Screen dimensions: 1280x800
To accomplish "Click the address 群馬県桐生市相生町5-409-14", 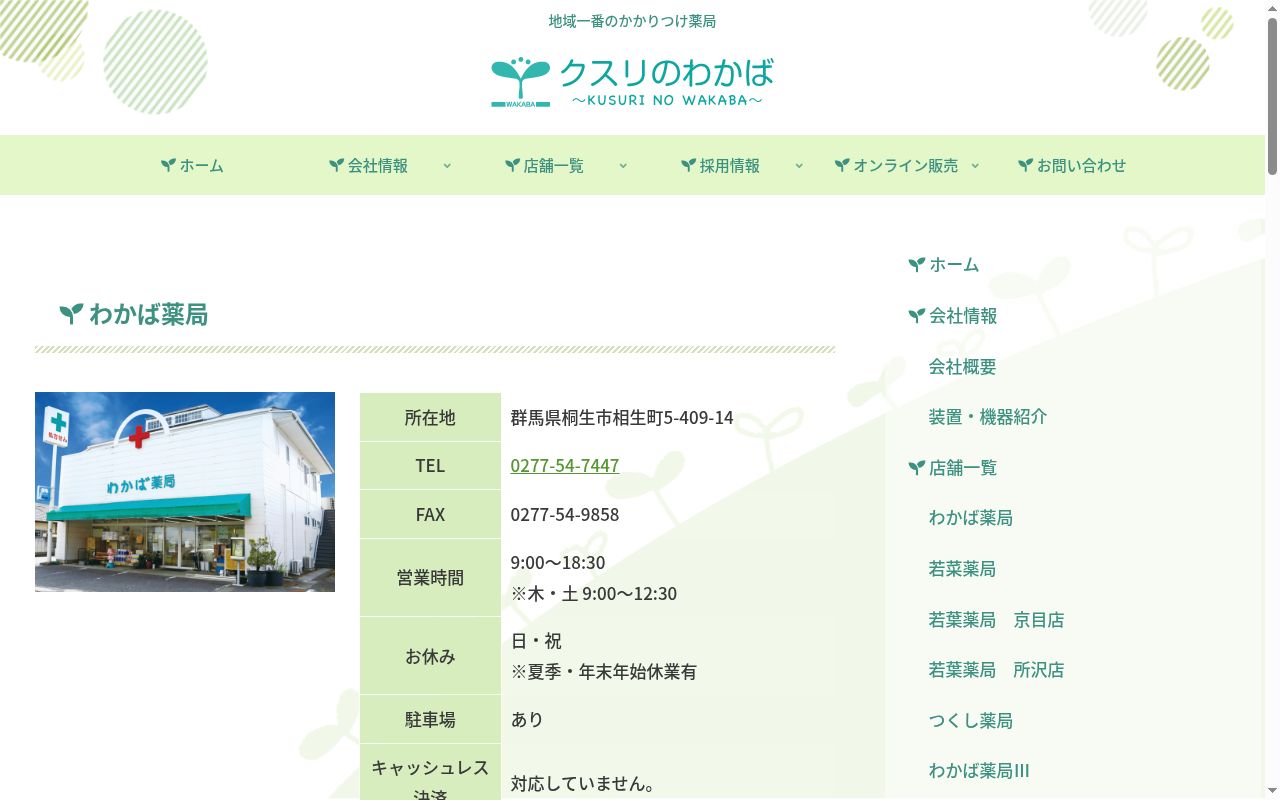I will pyautogui.click(x=622, y=417).
